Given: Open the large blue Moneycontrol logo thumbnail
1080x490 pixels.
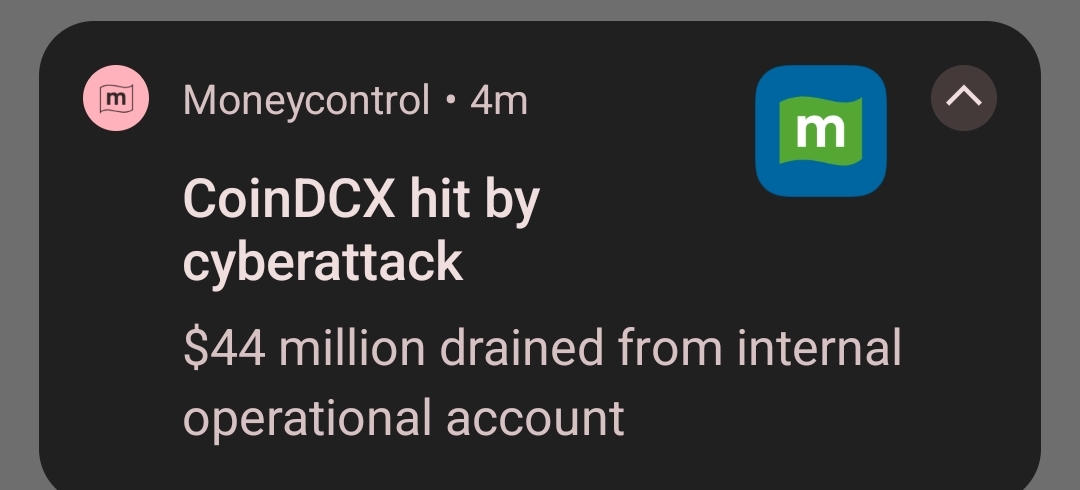Looking at the screenshot, I should (820, 130).
